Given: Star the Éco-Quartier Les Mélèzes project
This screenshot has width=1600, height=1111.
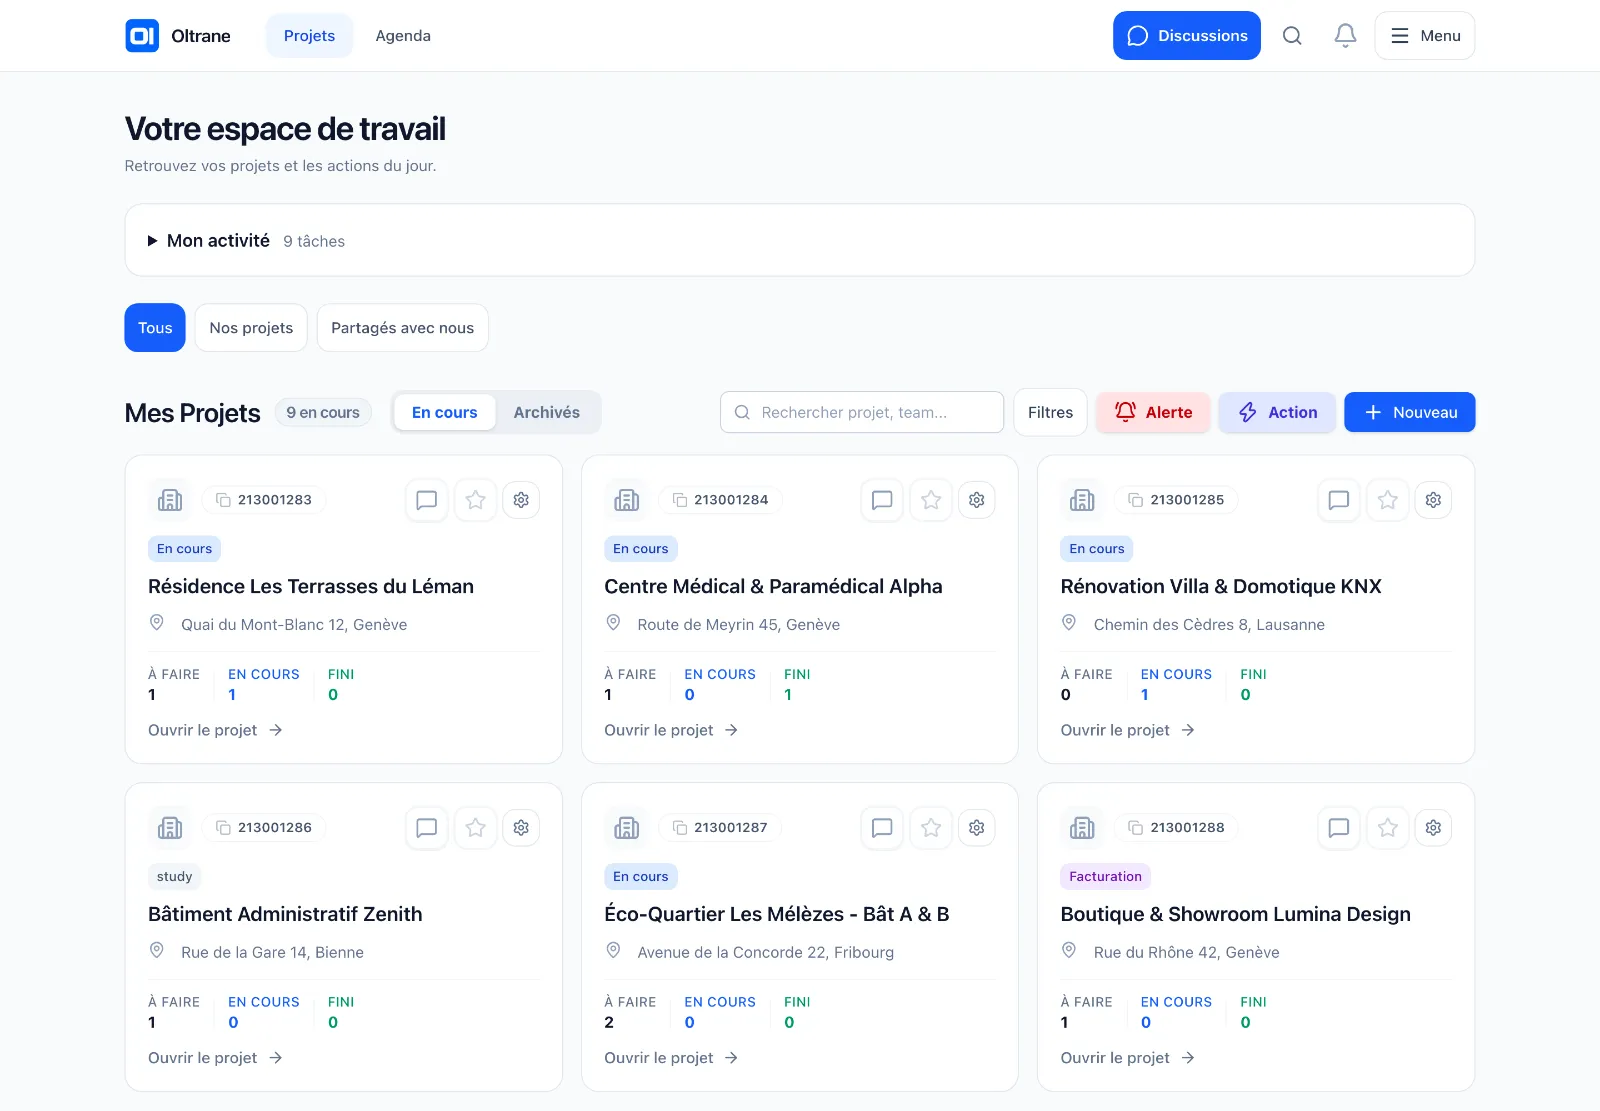Looking at the screenshot, I should (931, 828).
